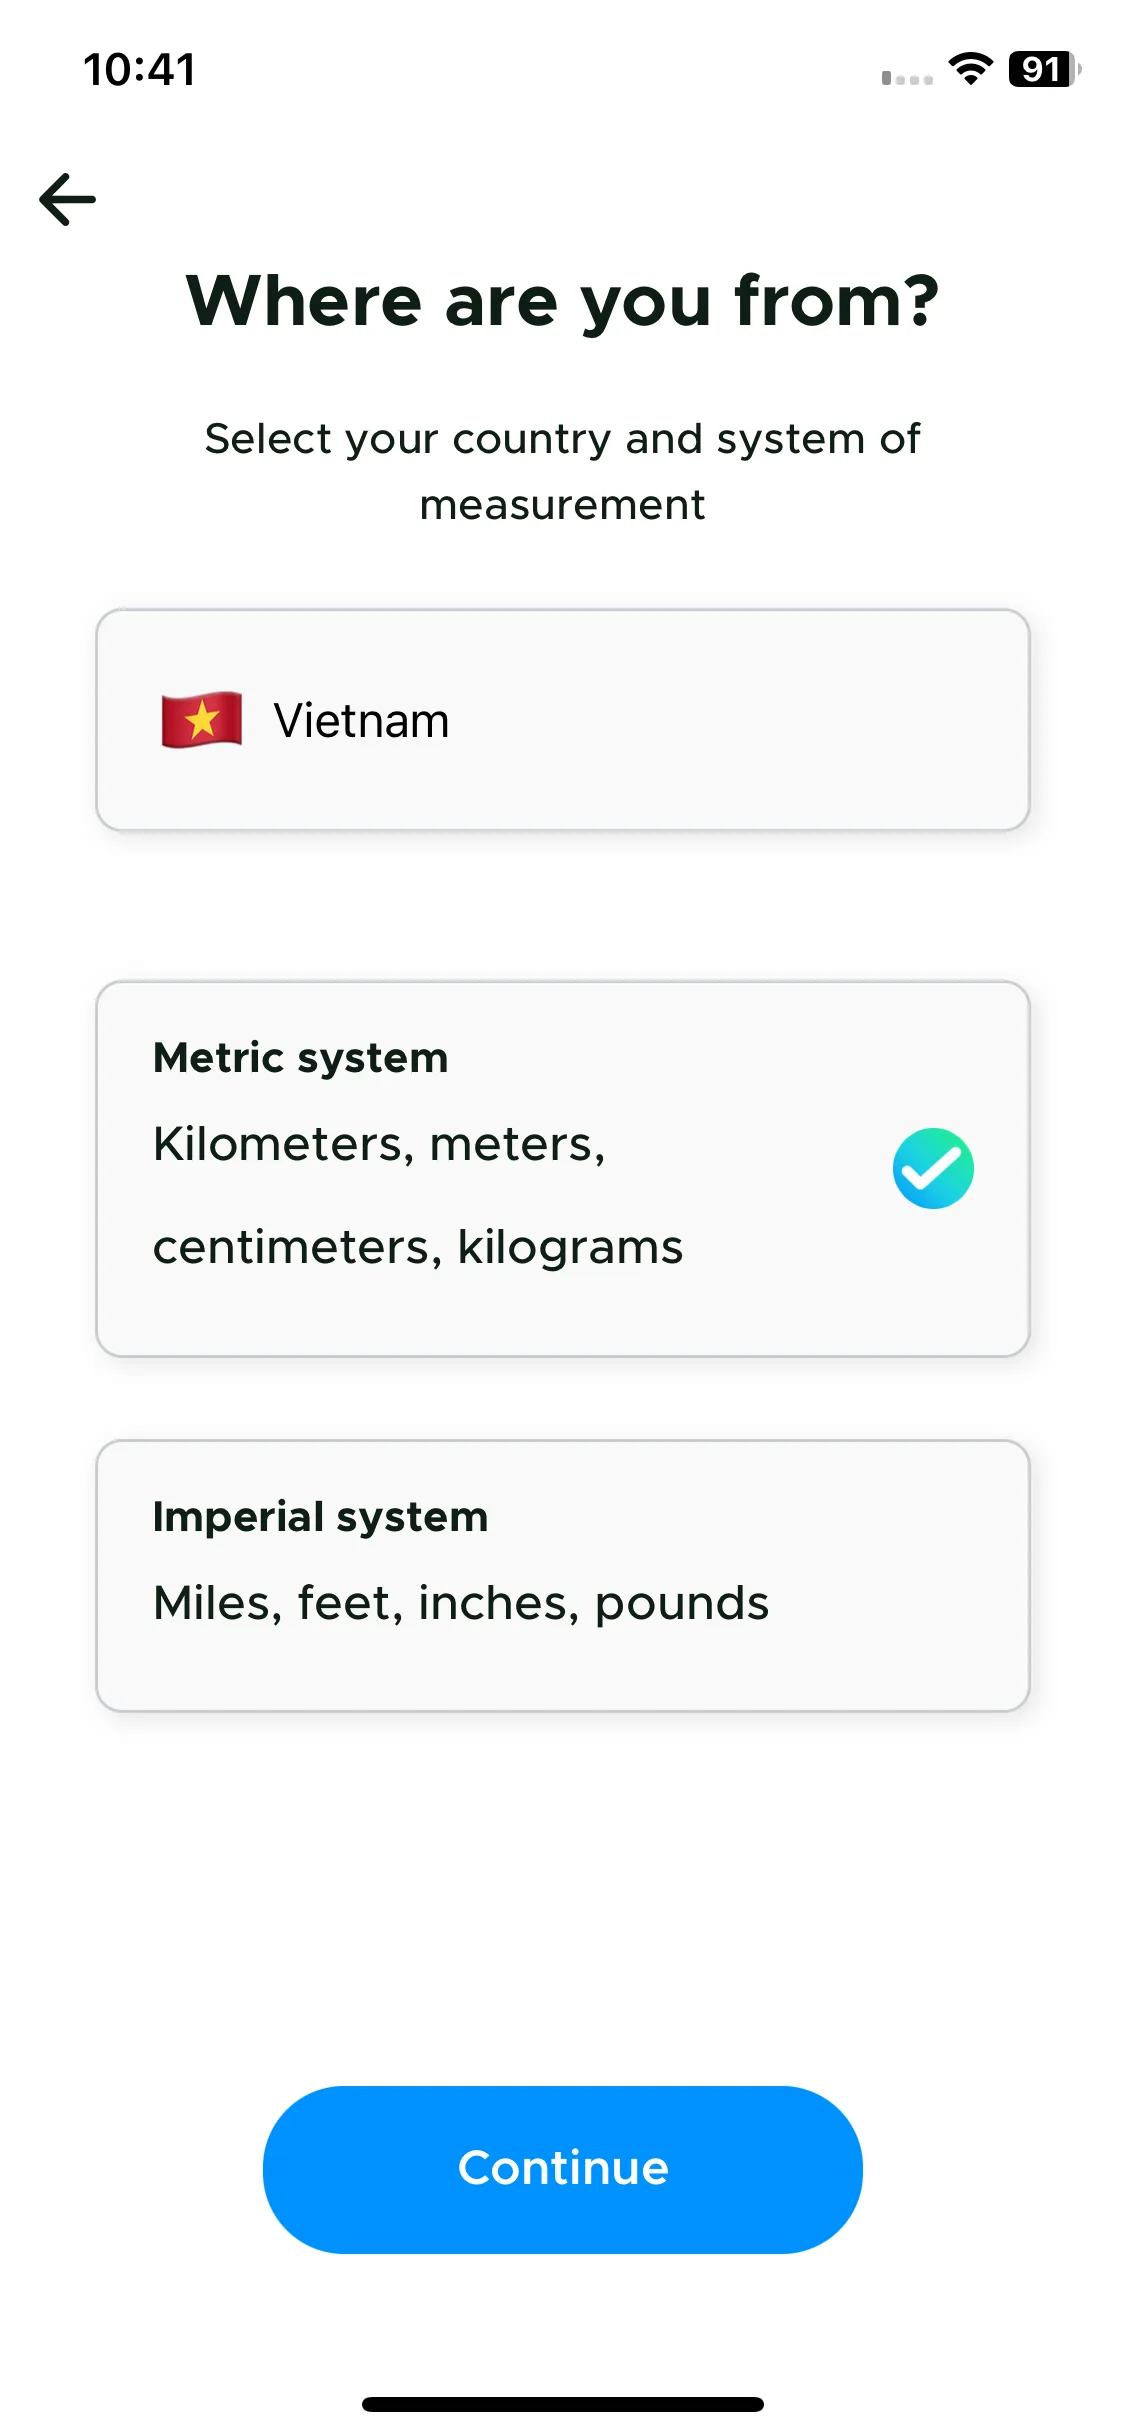Tap the Wi-Fi status icon

[x=970, y=69]
